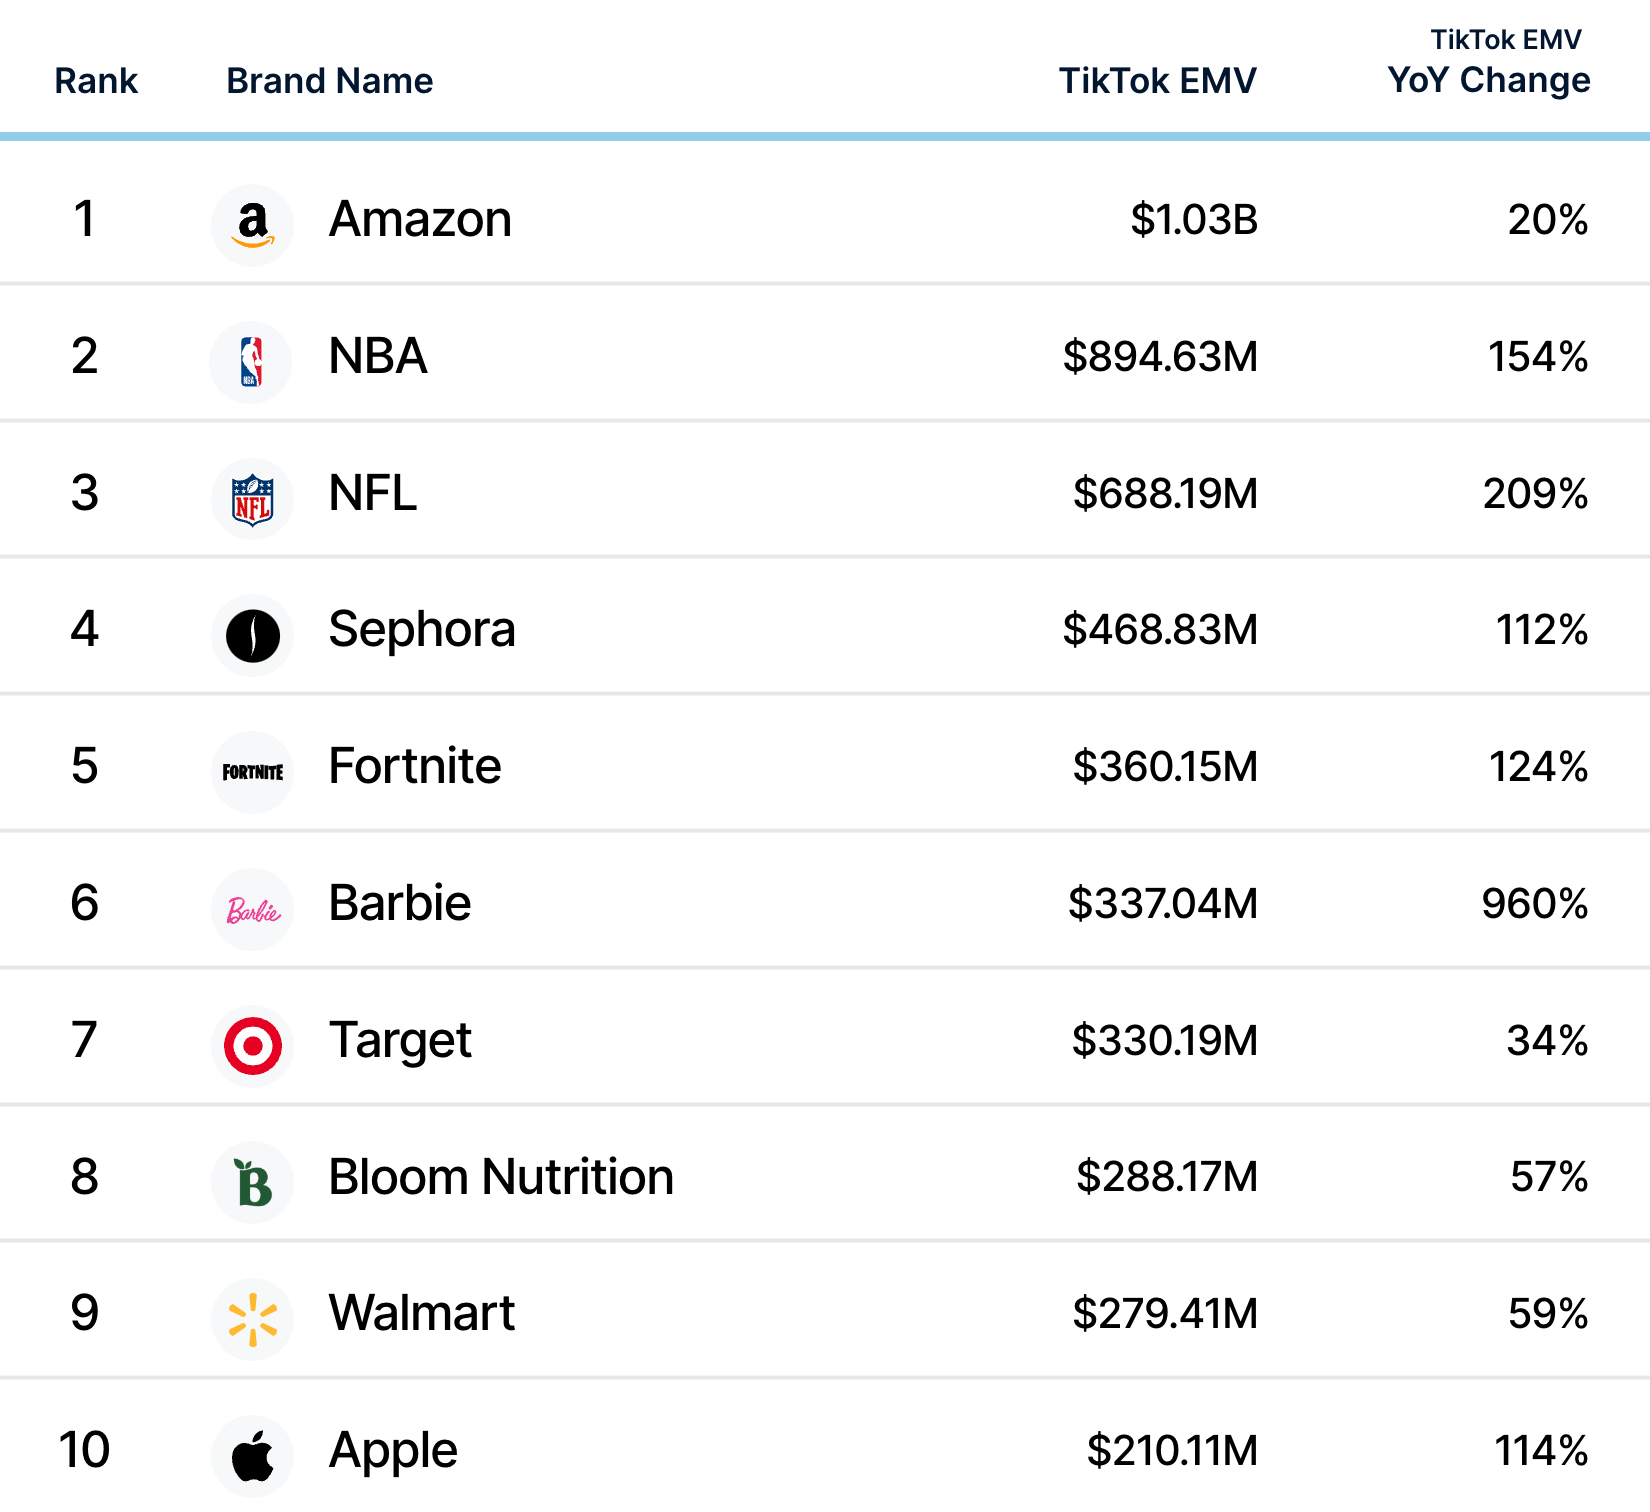
Task: Select the Amazon brand name
Action: 420,219
